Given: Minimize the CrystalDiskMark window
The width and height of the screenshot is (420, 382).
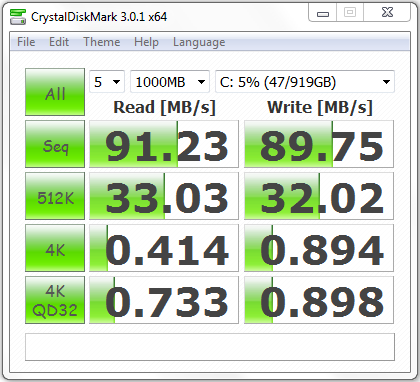Looking at the screenshot, I should [x=323, y=13].
